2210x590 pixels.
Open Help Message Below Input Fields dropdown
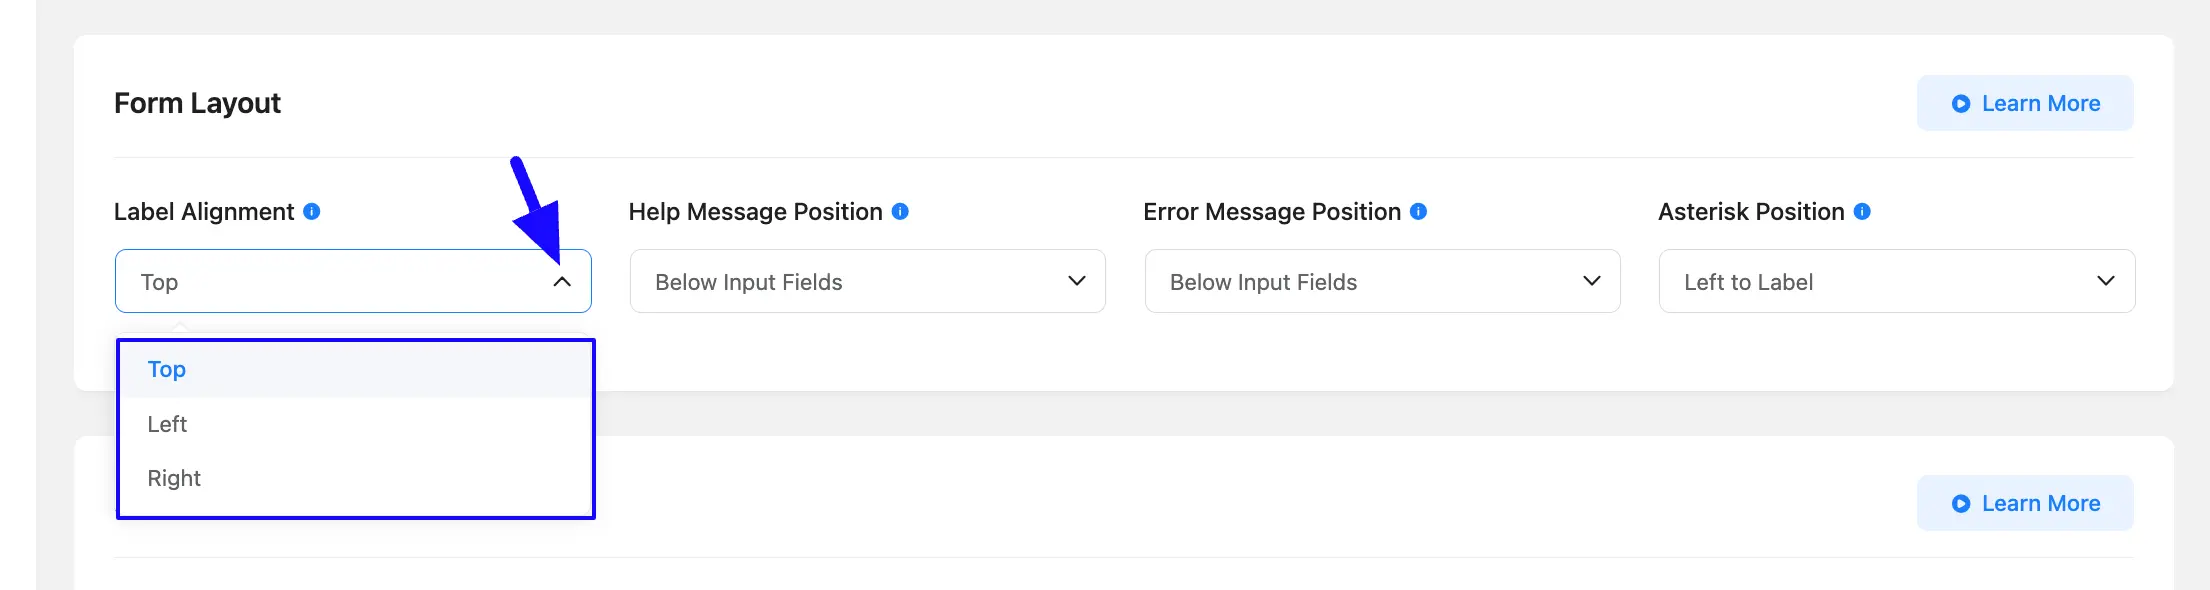868,281
